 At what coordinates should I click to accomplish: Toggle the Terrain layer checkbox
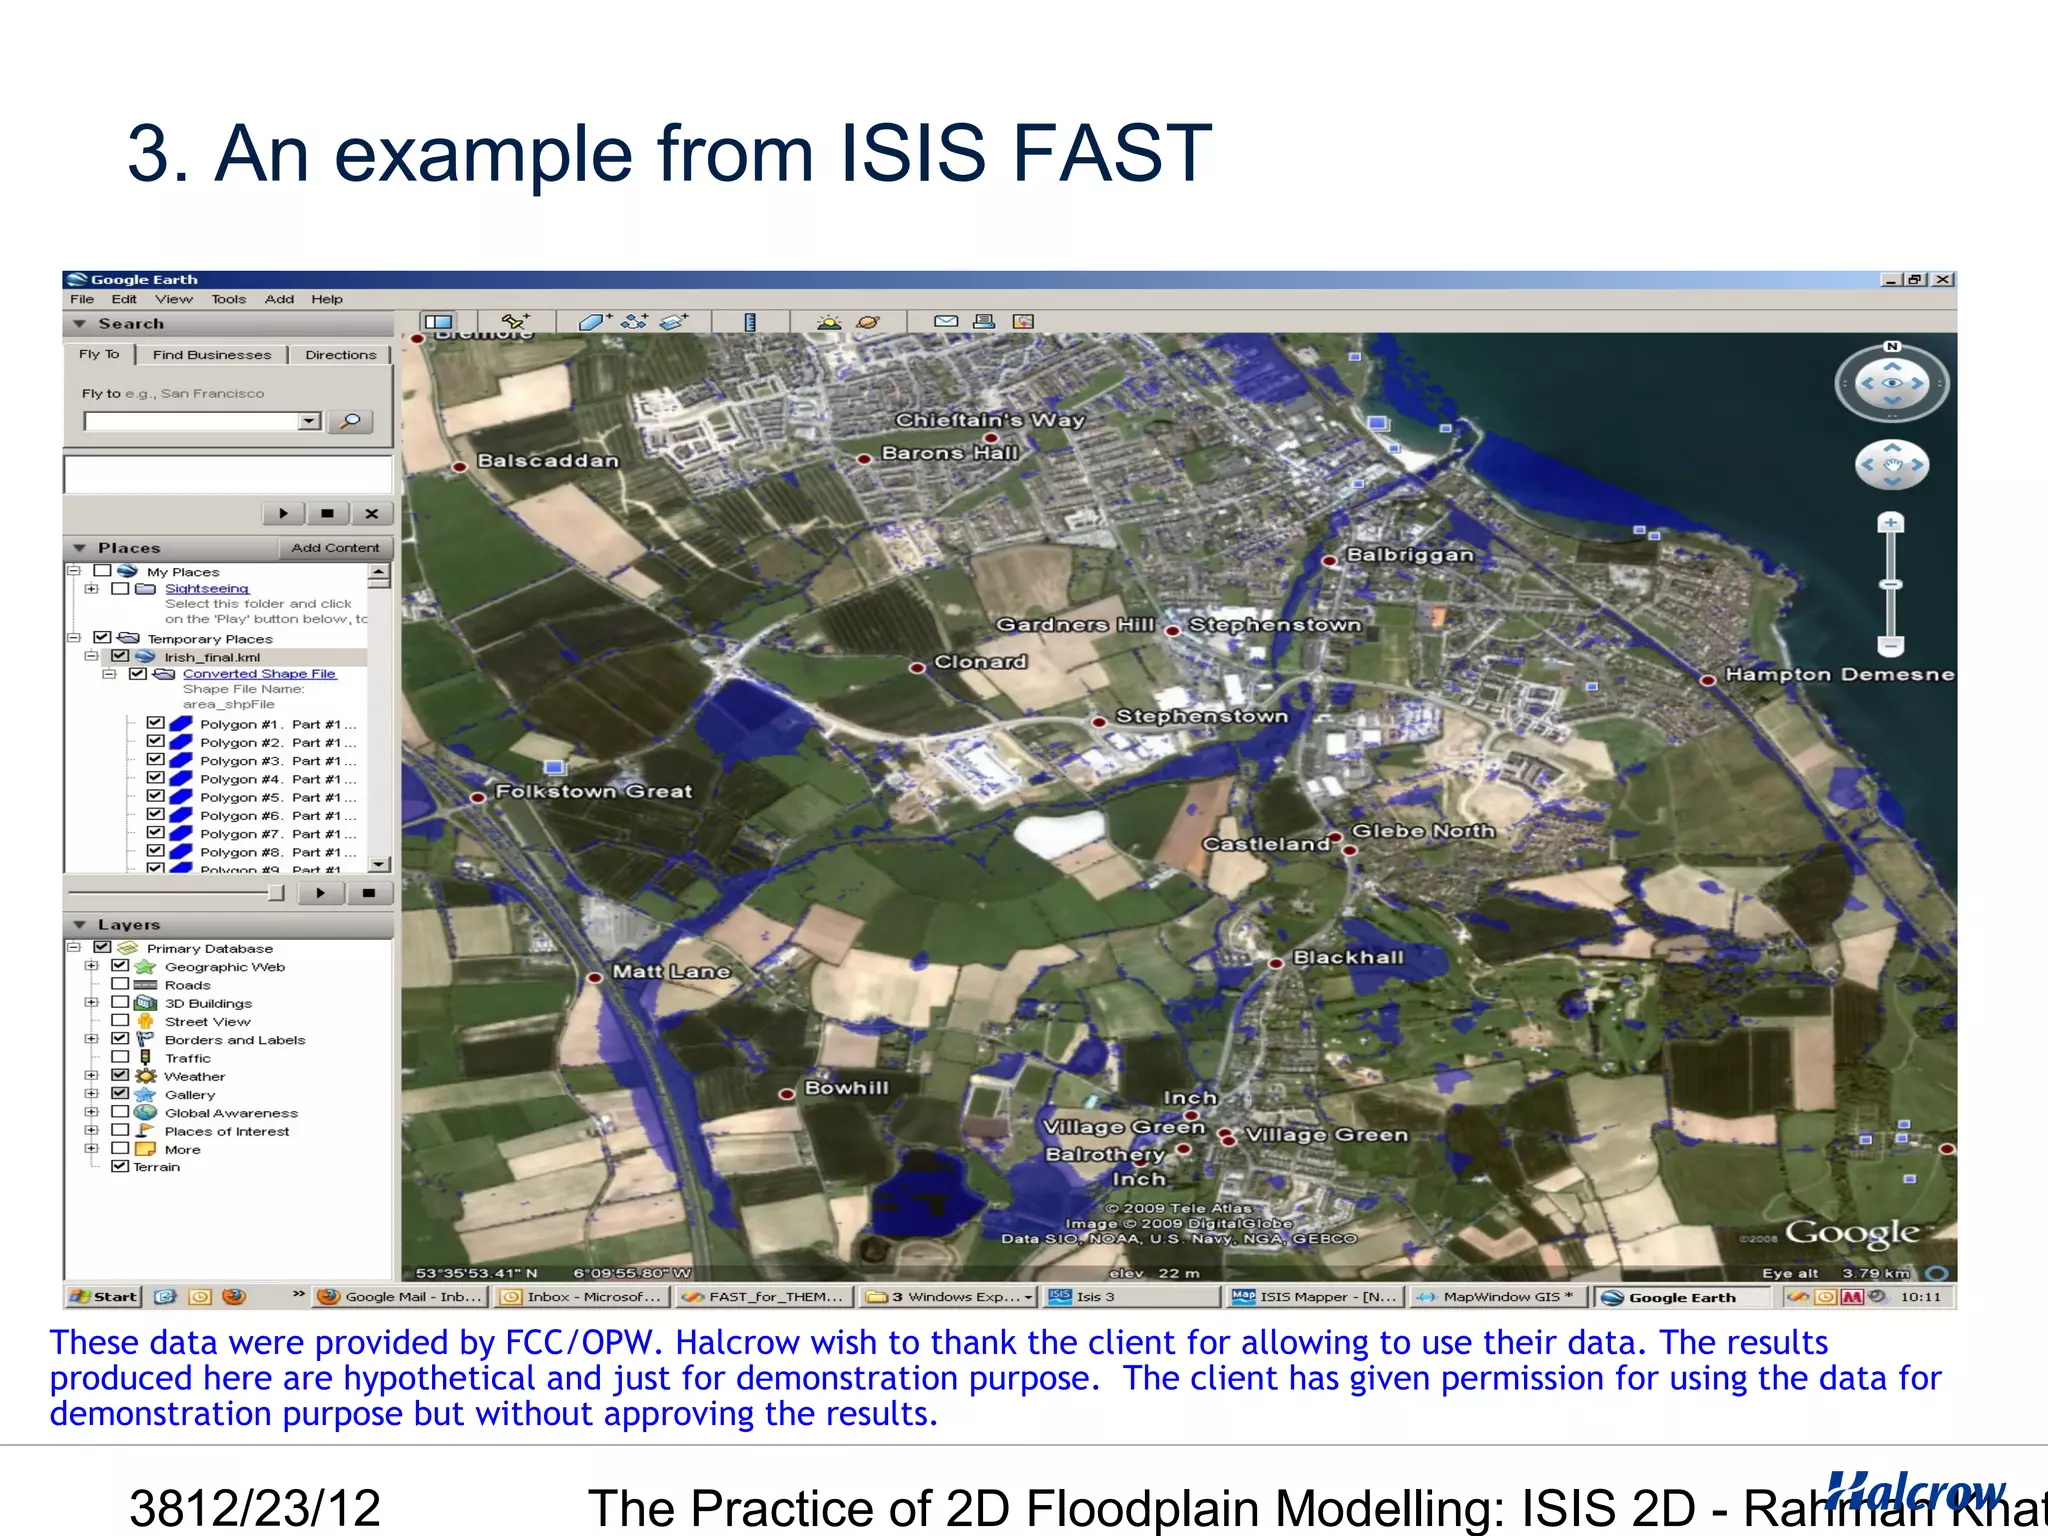tap(120, 1166)
